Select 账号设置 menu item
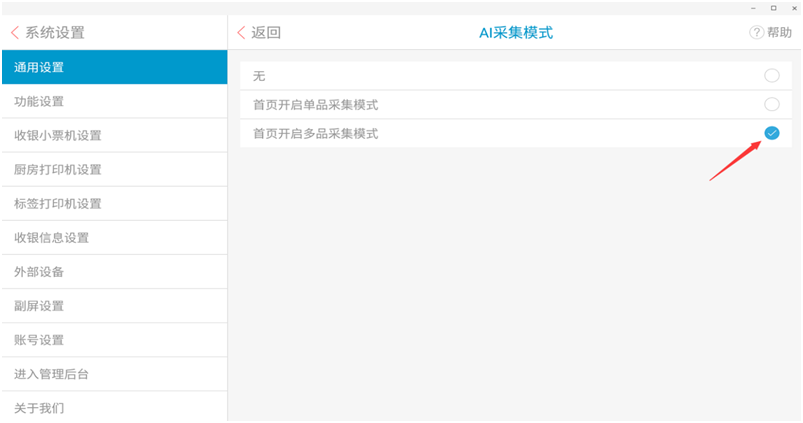This screenshot has height=423, width=803. pyautogui.click(x=114, y=340)
